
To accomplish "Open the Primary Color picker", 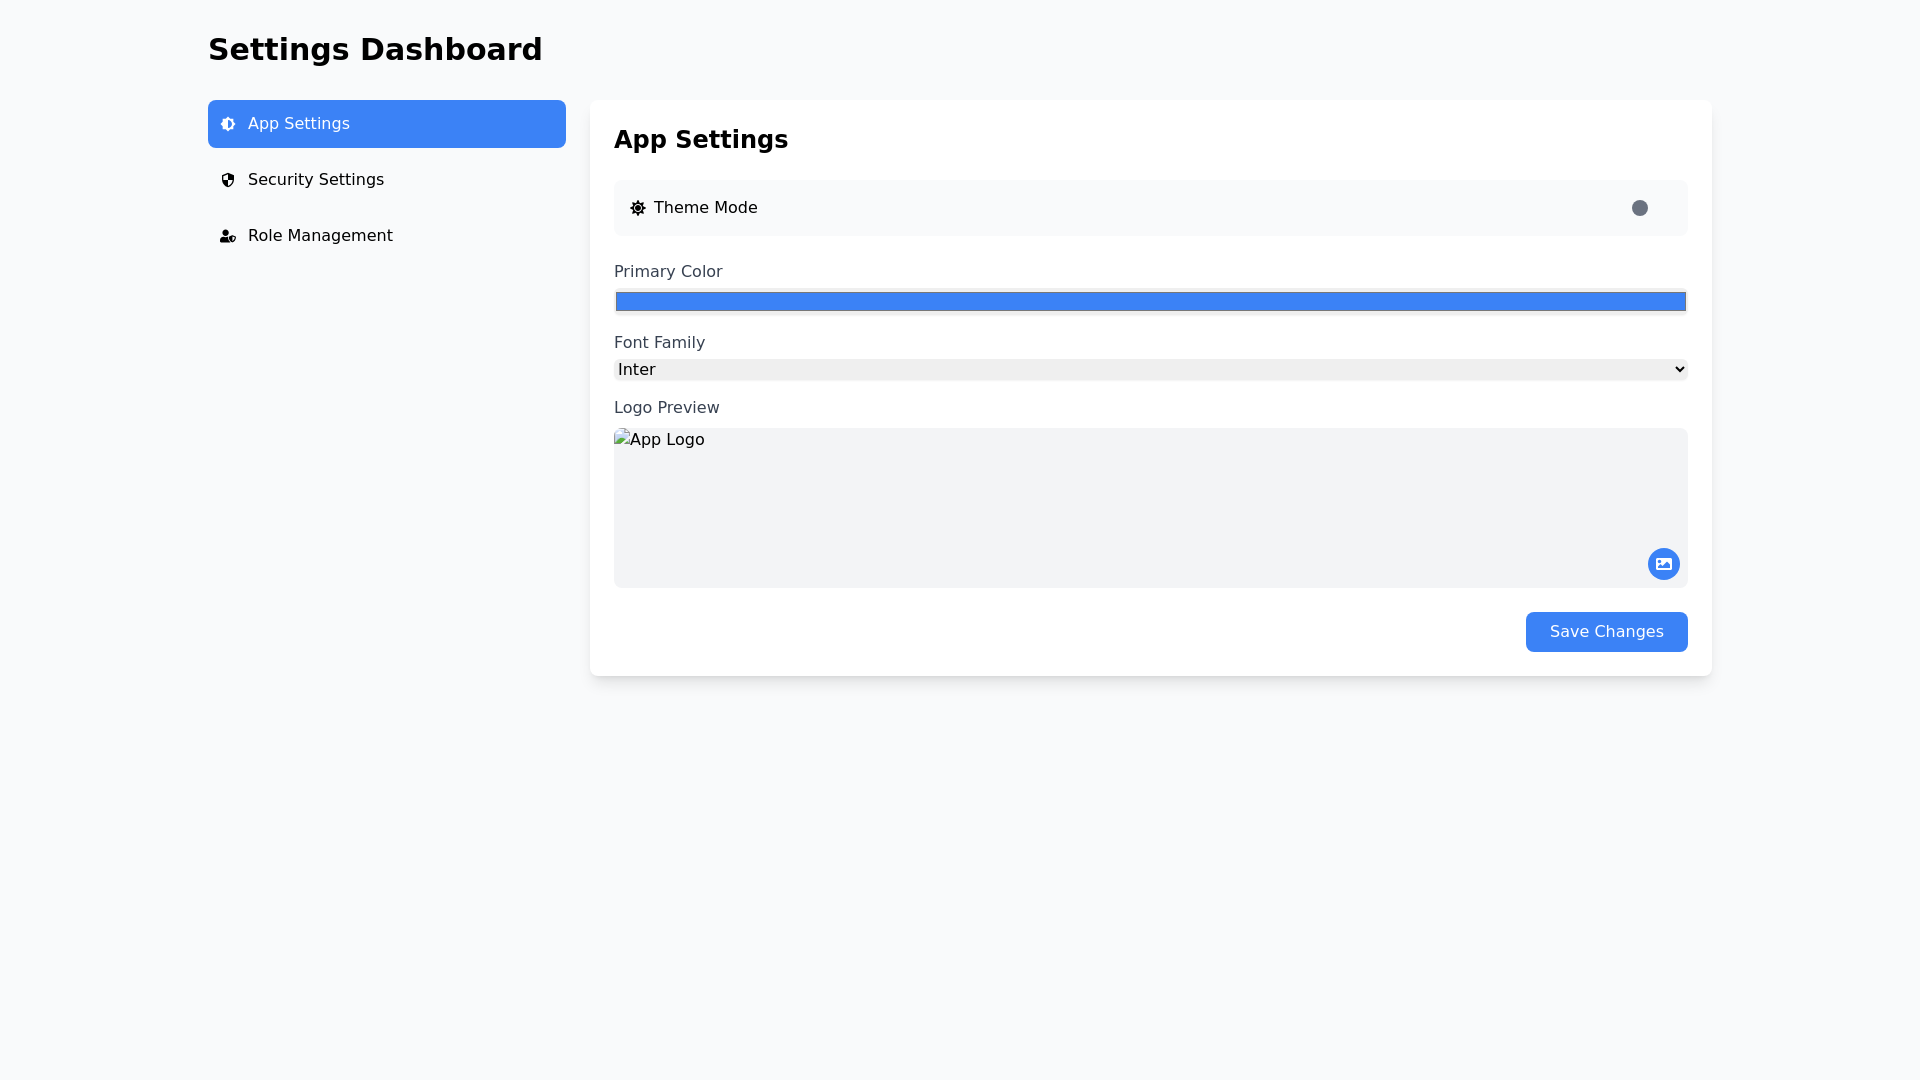I will pos(1150,301).
